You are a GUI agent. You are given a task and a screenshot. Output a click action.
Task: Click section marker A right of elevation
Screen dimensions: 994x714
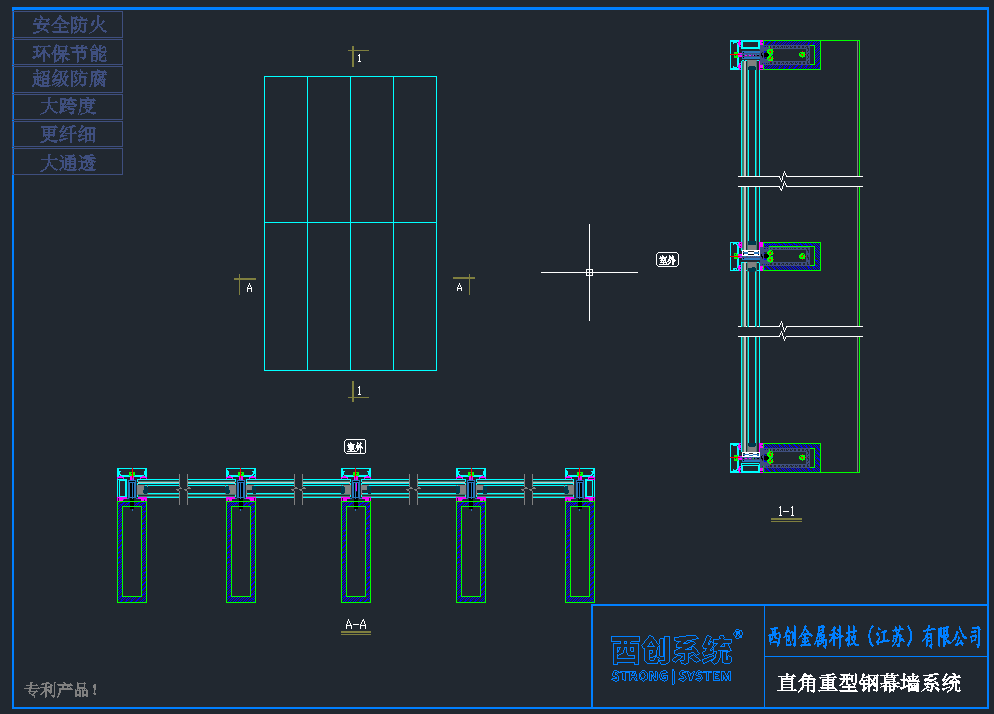463,285
